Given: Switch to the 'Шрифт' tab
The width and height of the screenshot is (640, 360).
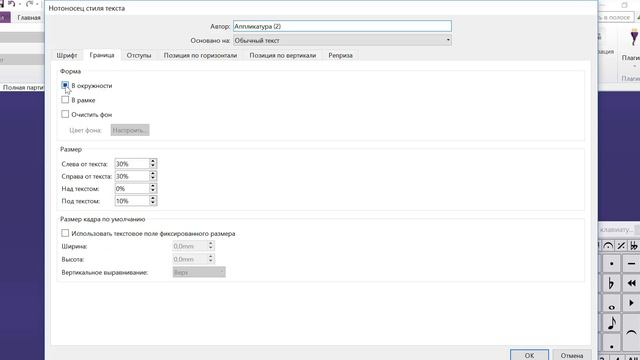Looking at the screenshot, I should [x=67, y=55].
